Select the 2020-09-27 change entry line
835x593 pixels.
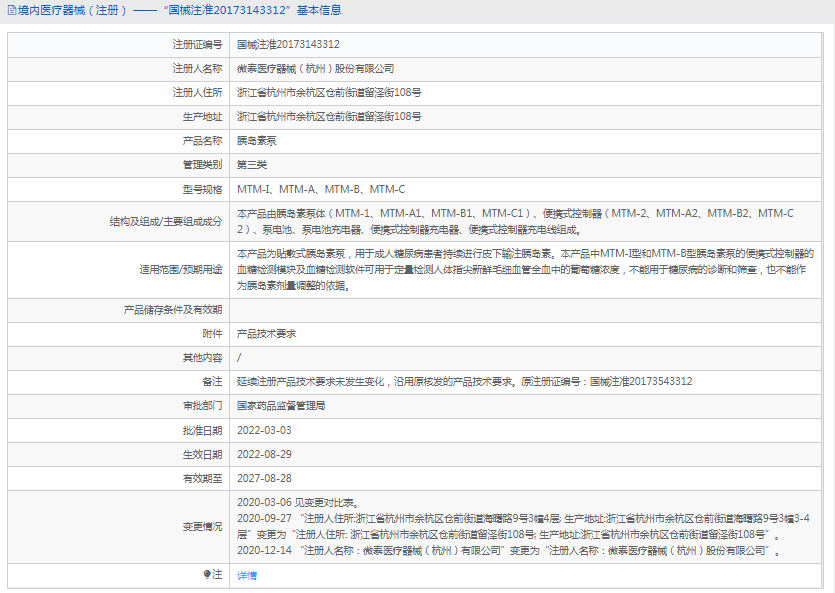pos(523,526)
